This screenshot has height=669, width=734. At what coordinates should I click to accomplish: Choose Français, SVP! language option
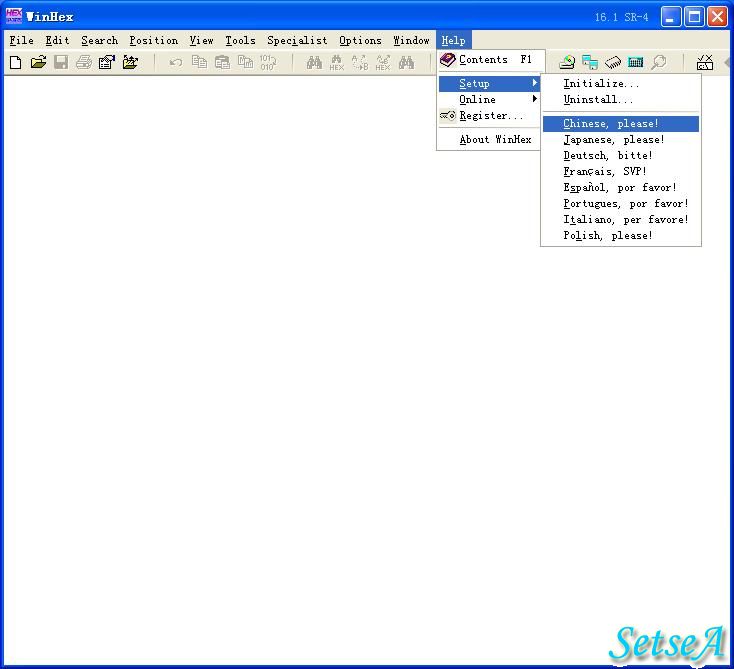621,171
